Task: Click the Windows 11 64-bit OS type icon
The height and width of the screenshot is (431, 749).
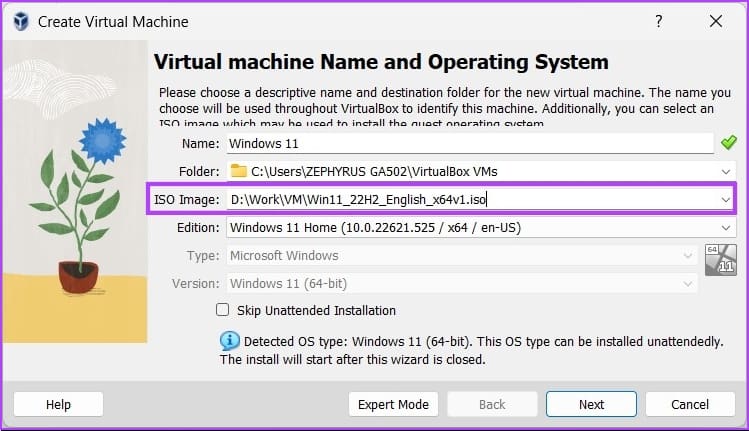Action: click(x=721, y=259)
